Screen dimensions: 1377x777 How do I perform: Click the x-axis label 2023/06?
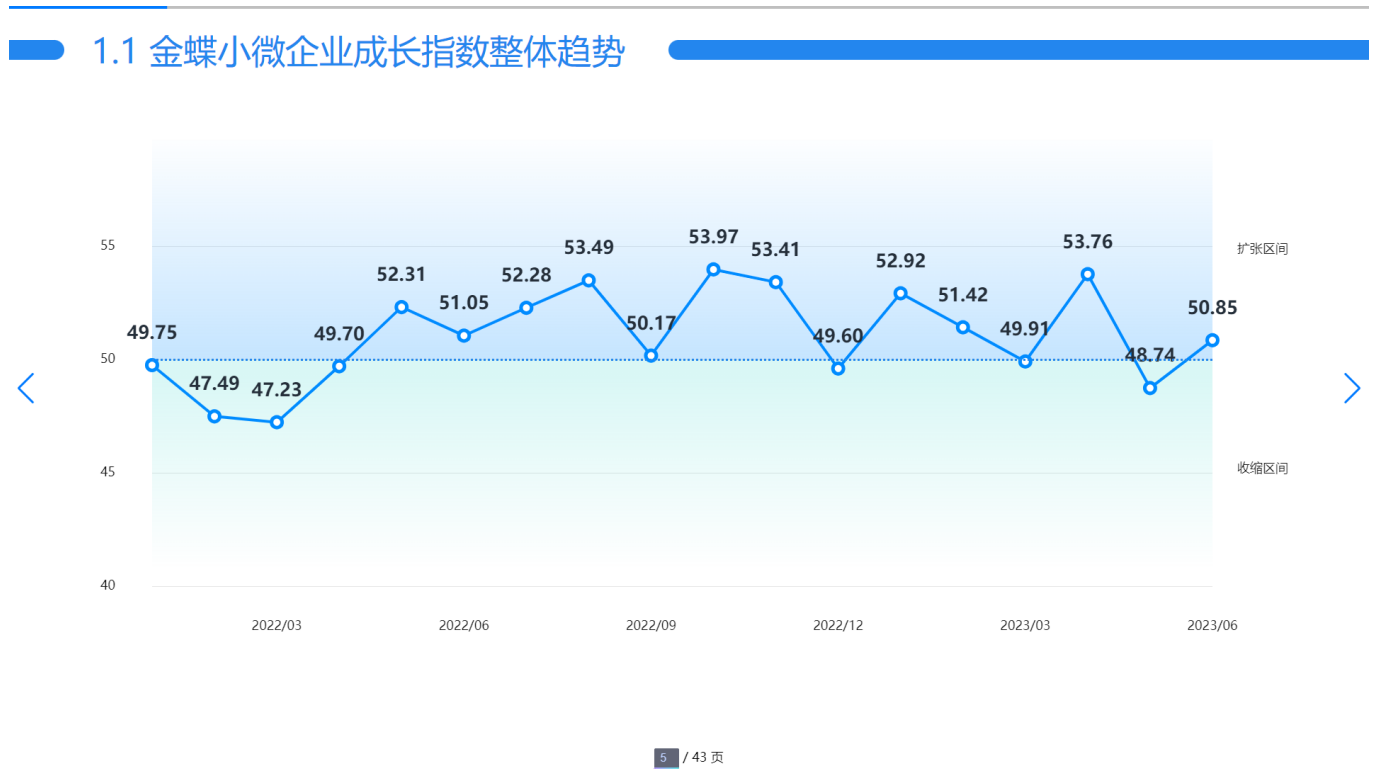coord(1212,625)
